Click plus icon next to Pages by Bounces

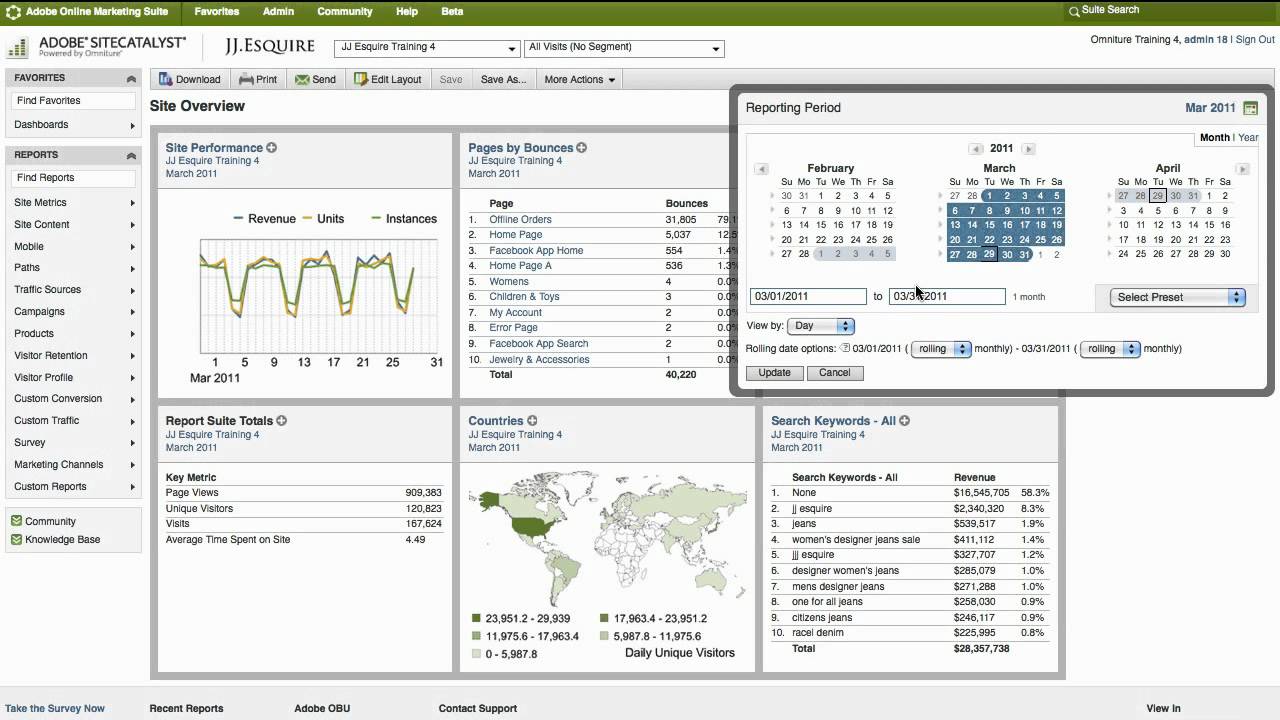pyautogui.click(x=581, y=148)
